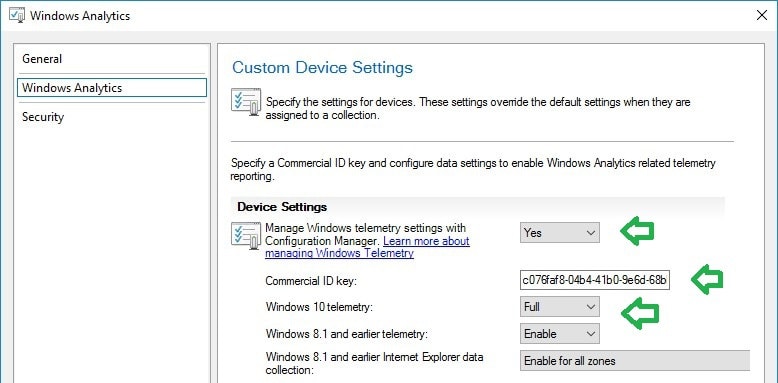Click the 'Specify a Commercial ID key' description

click(x=473, y=170)
